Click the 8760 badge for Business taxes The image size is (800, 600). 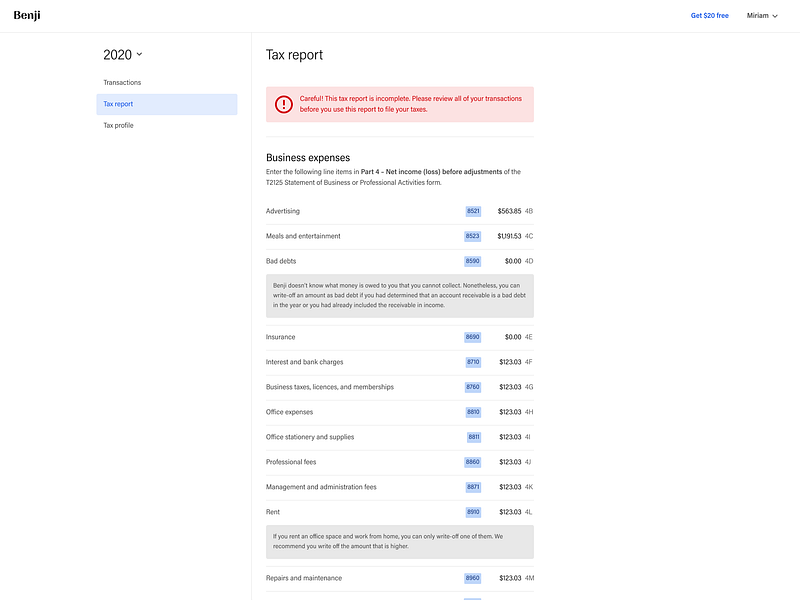[472, 387]
